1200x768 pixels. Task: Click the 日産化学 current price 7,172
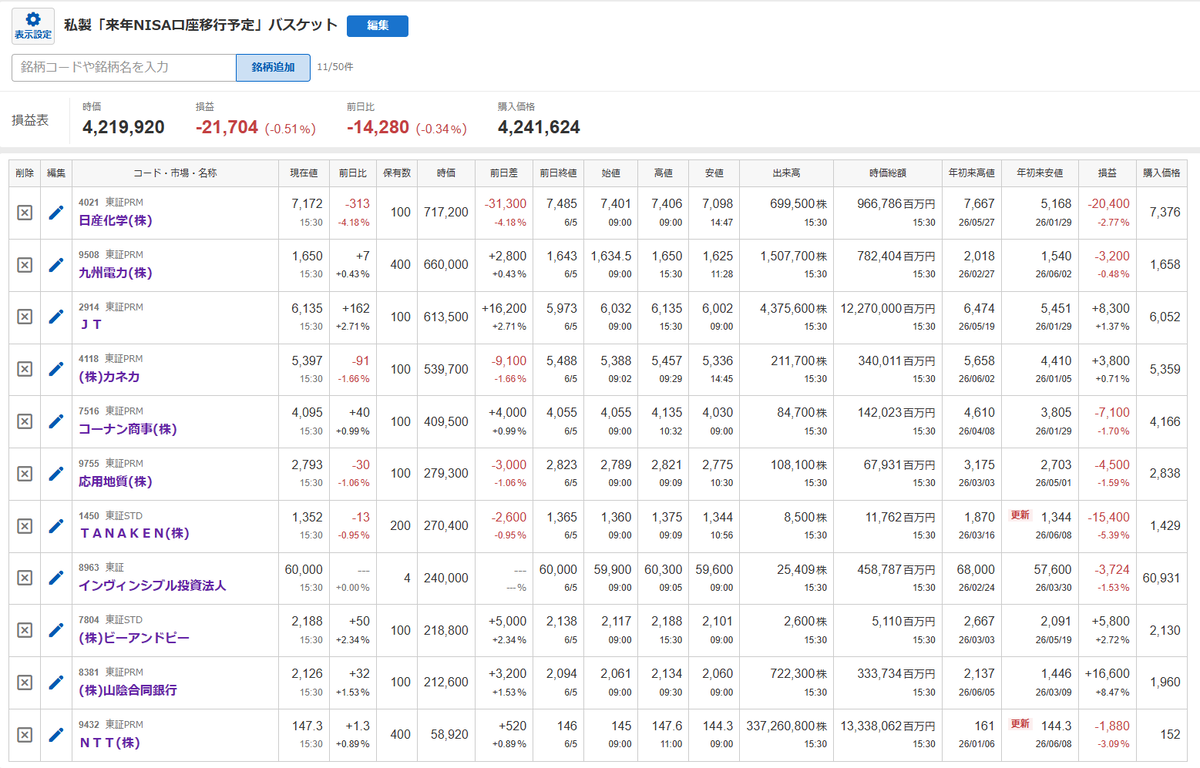pos(306,205)
